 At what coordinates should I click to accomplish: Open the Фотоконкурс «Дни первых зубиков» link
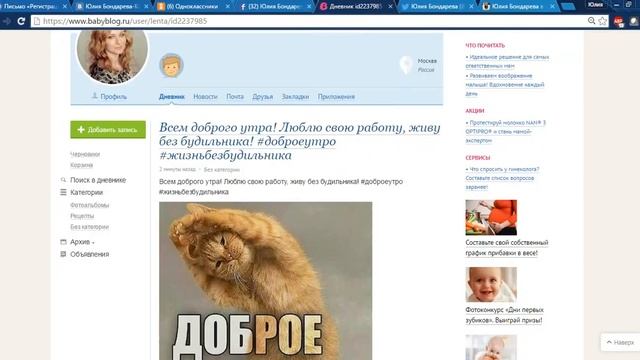504,315
